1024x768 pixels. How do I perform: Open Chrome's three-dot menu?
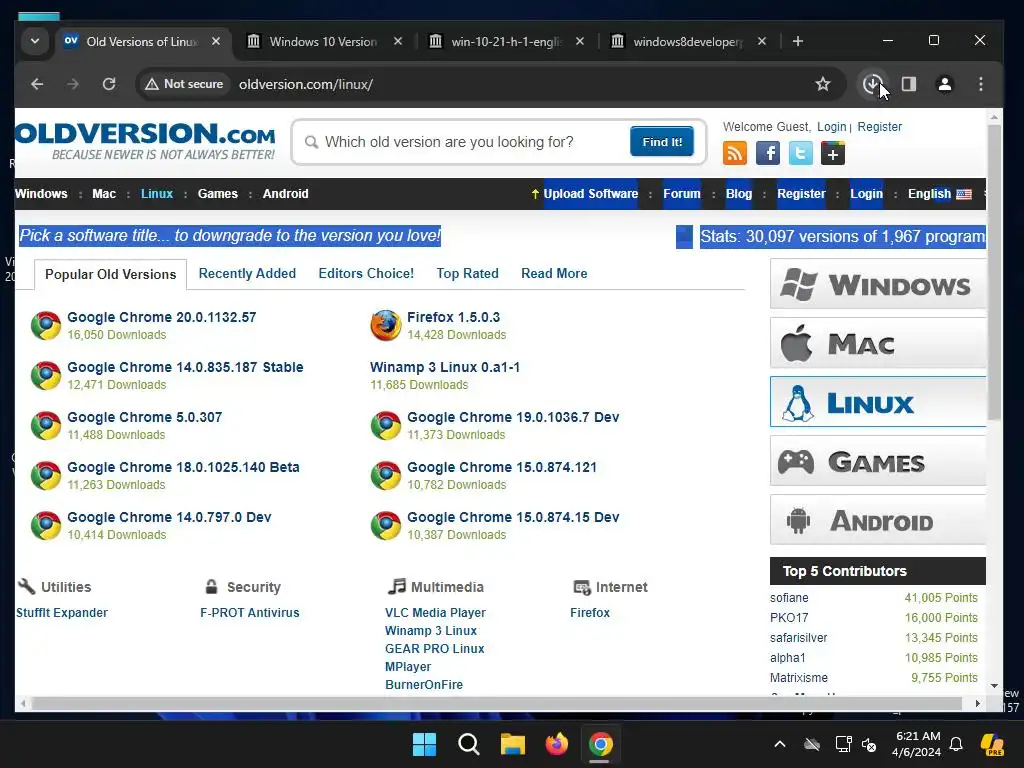pyautogui.click(x=980, y=84)
